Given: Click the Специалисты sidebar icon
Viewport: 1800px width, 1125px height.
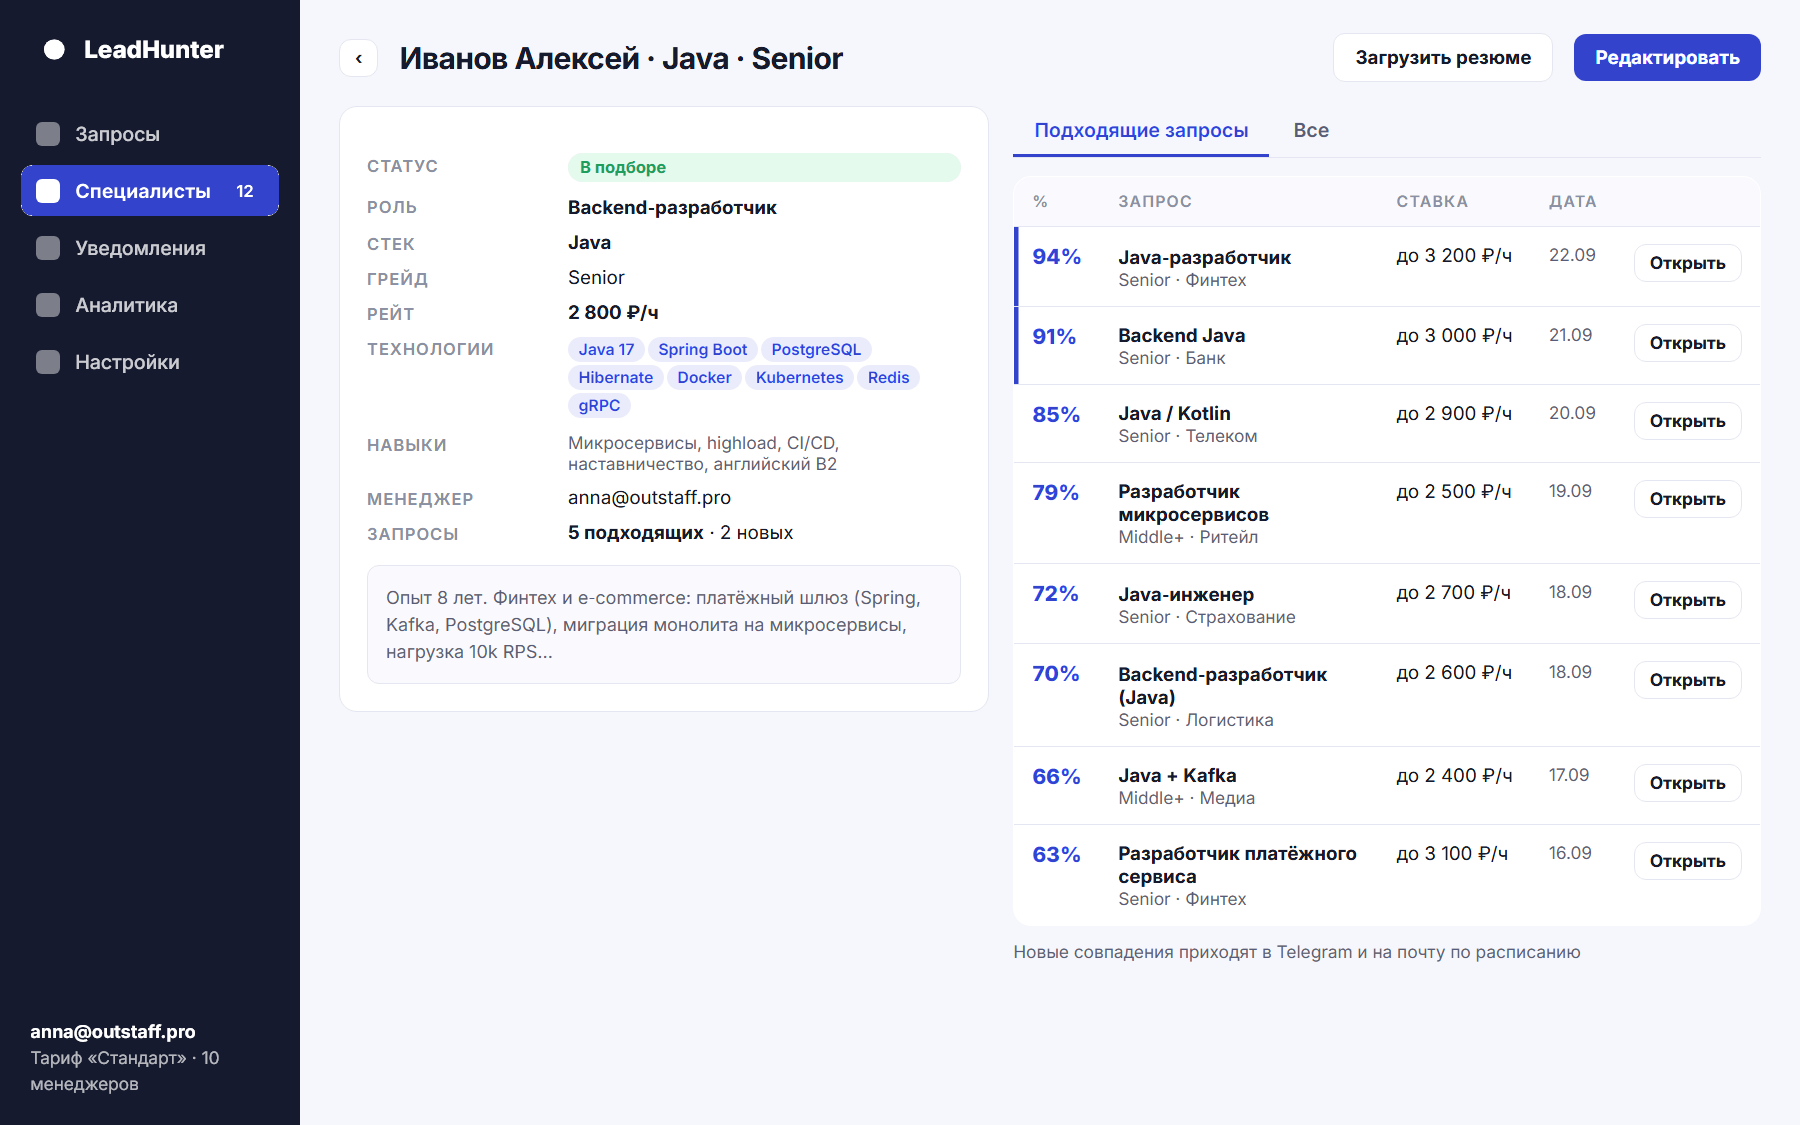Looking at the screenshot, I should pyautogui.click(x=48, y=191).
